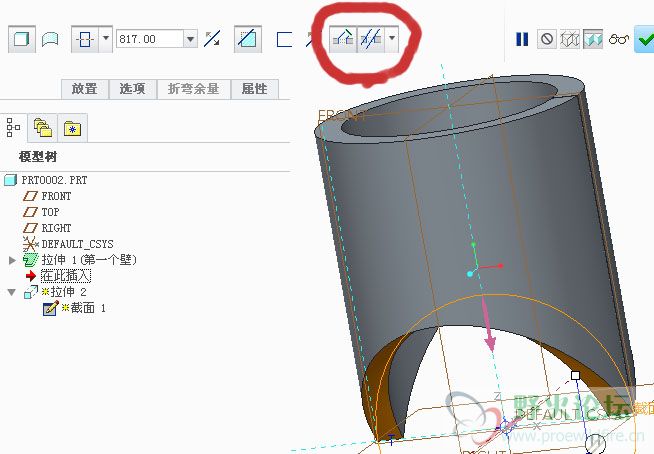Viewport: 654px width, 454px height.
Task: Select the surface extrude option
Action: pos(50,40)
